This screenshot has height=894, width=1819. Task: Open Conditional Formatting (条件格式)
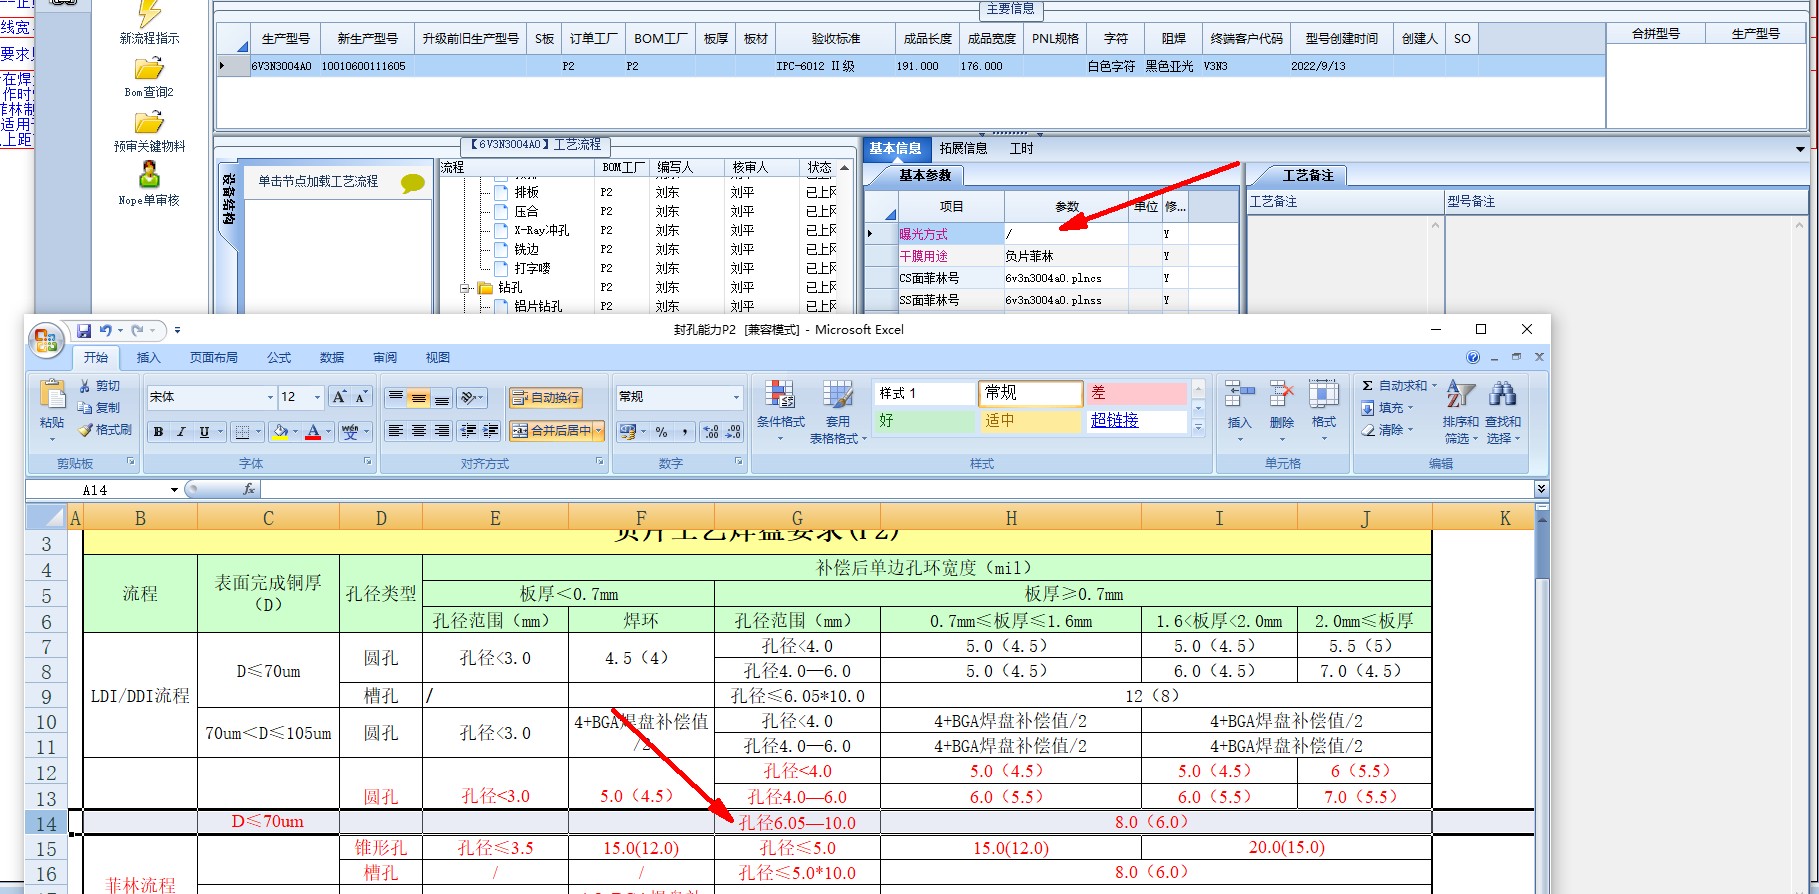point(780,411)
